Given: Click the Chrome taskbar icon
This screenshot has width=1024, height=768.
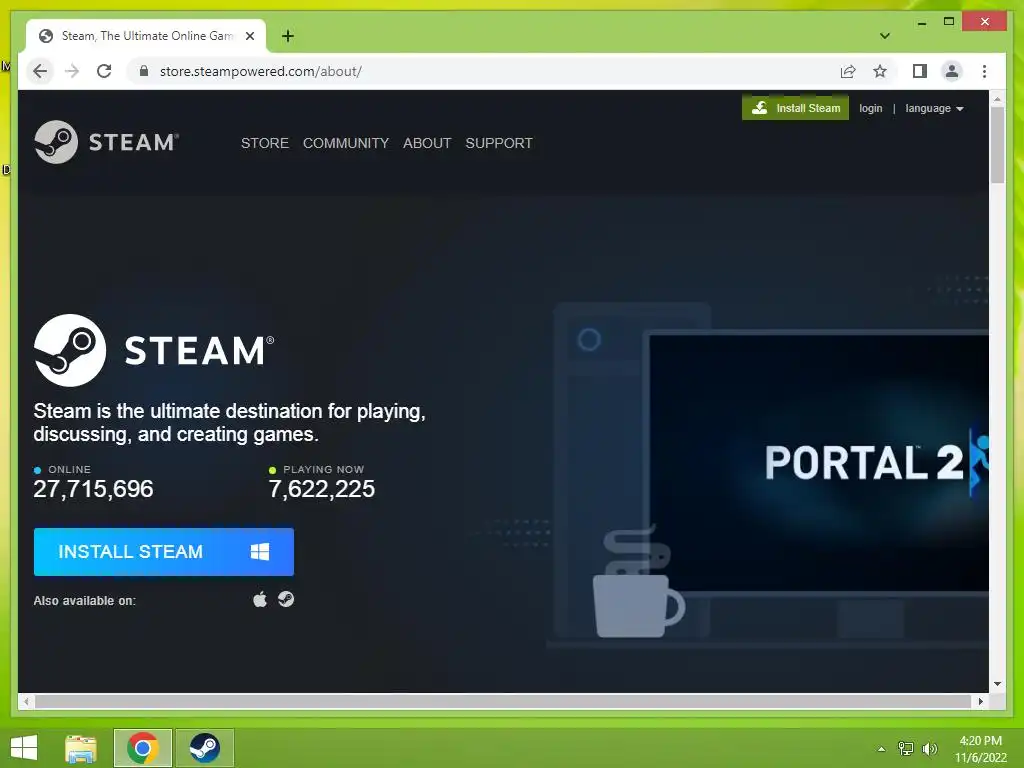Looking at the screenshot, I should coord(143,748).
